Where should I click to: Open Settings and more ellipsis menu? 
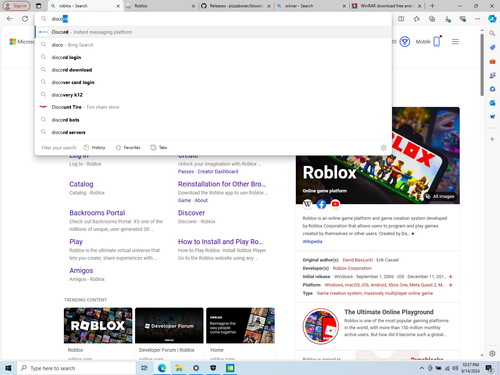(x=478, y=19)
